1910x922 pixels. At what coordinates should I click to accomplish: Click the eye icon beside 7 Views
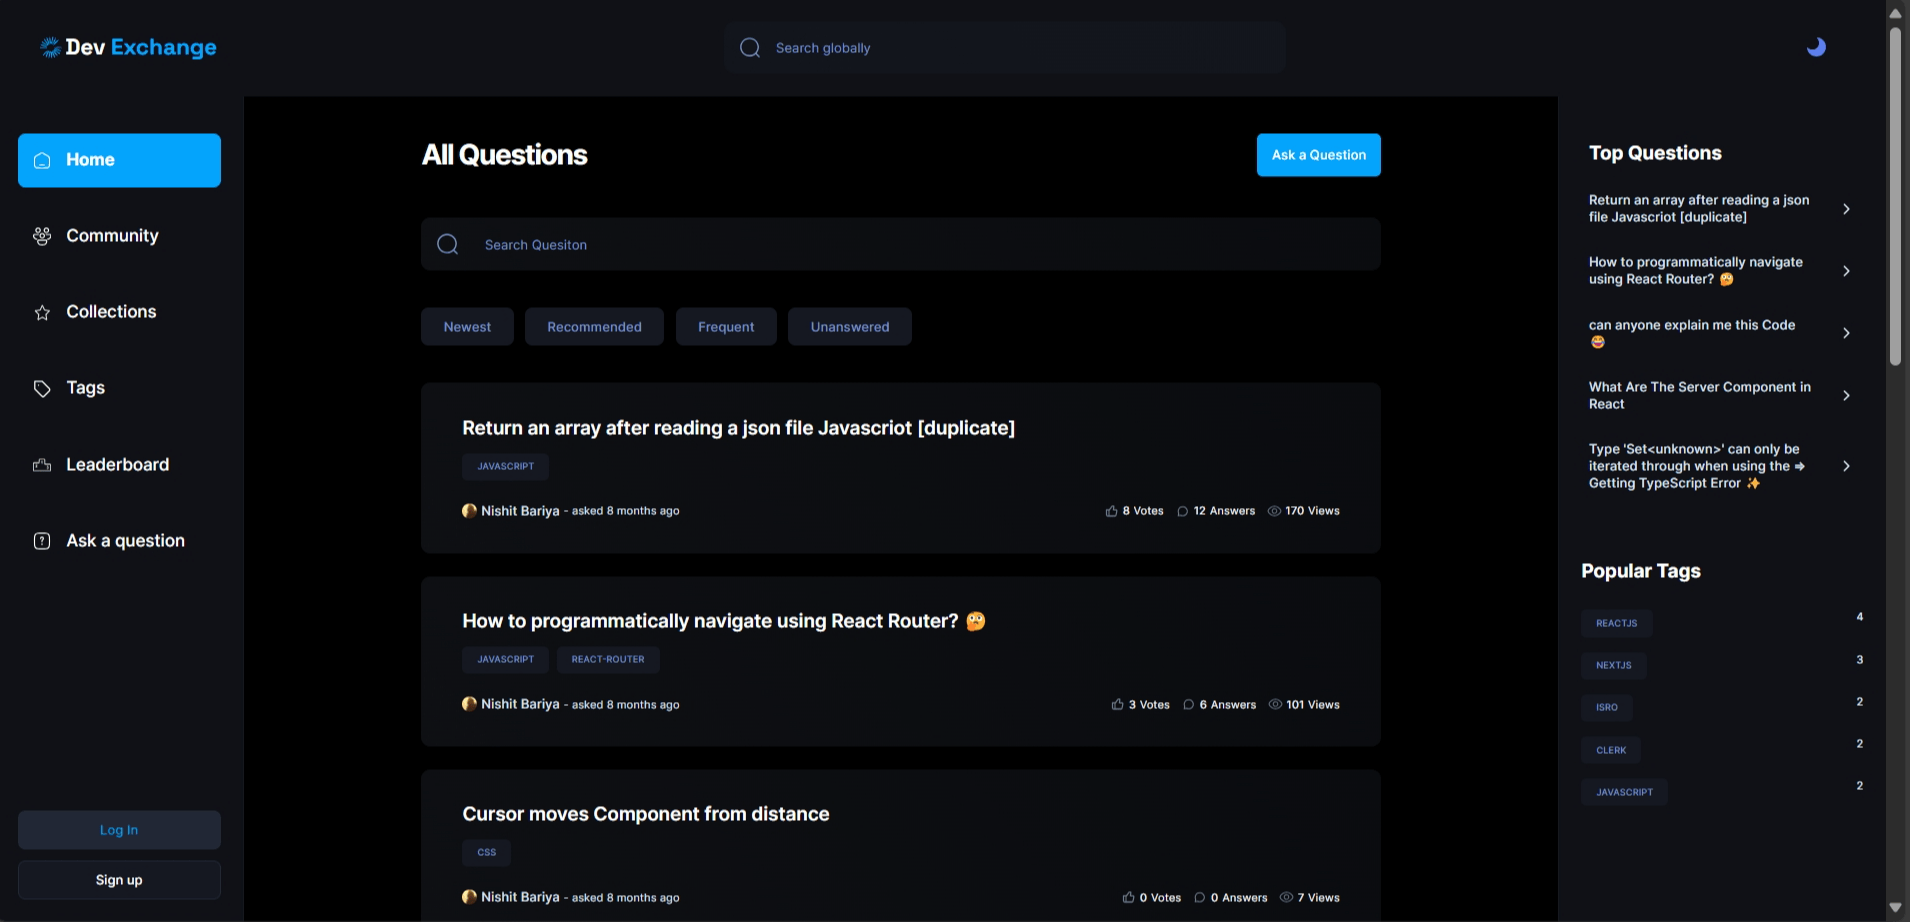pyautogui.click(x=1286, y=898)
